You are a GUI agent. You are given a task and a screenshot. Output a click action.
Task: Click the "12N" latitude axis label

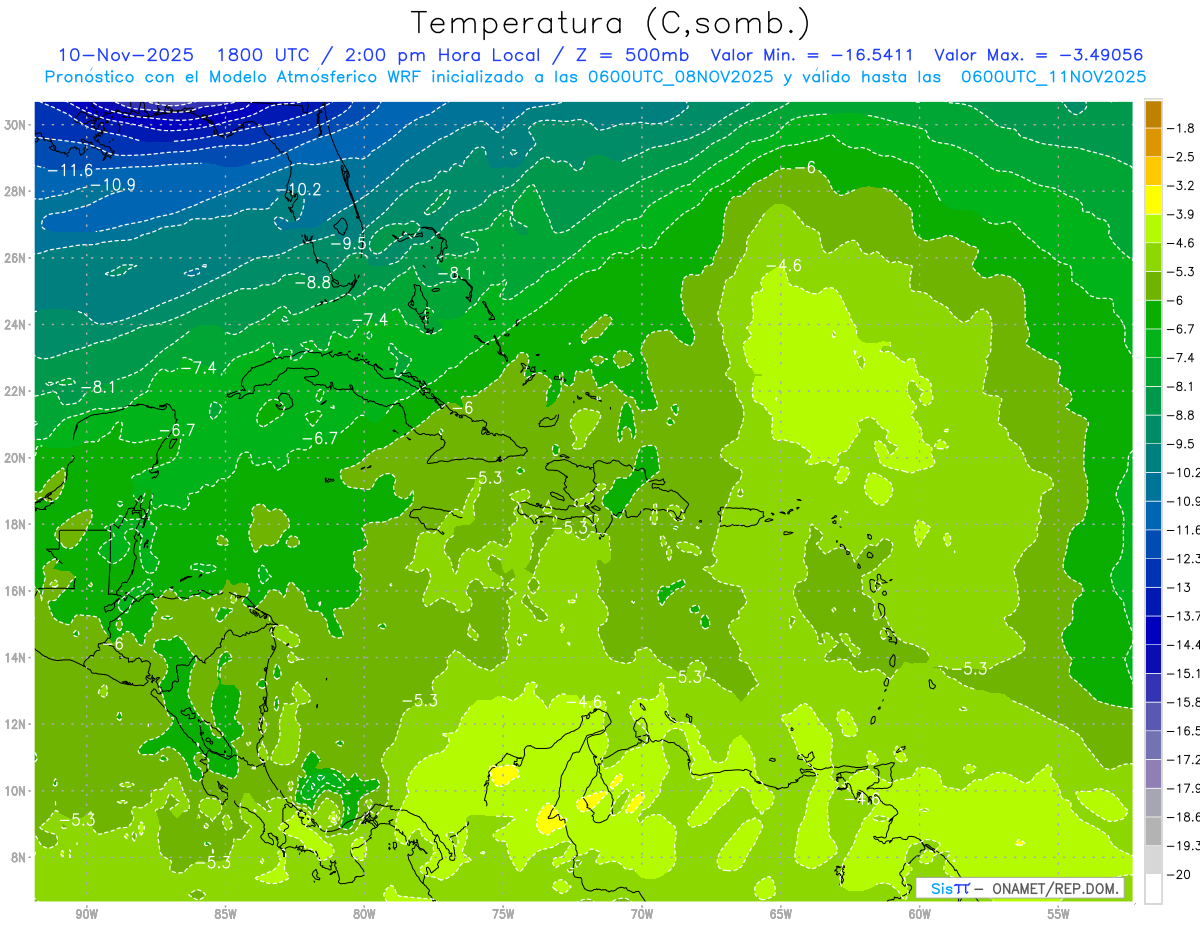pos(16,724)
